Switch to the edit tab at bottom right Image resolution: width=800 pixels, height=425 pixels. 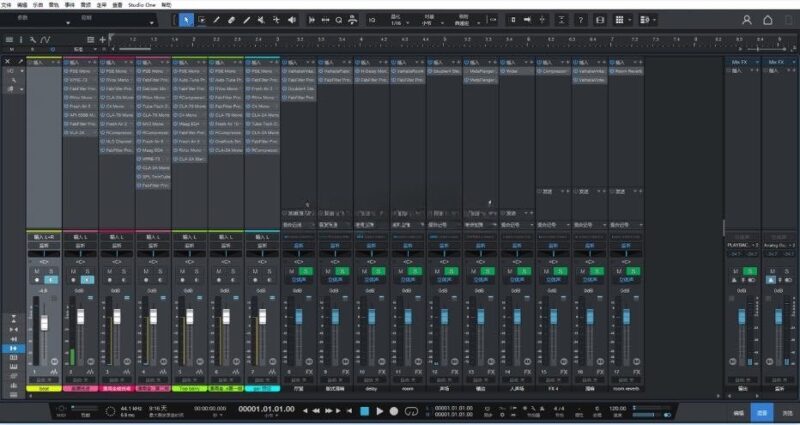[x=739, y=413]
